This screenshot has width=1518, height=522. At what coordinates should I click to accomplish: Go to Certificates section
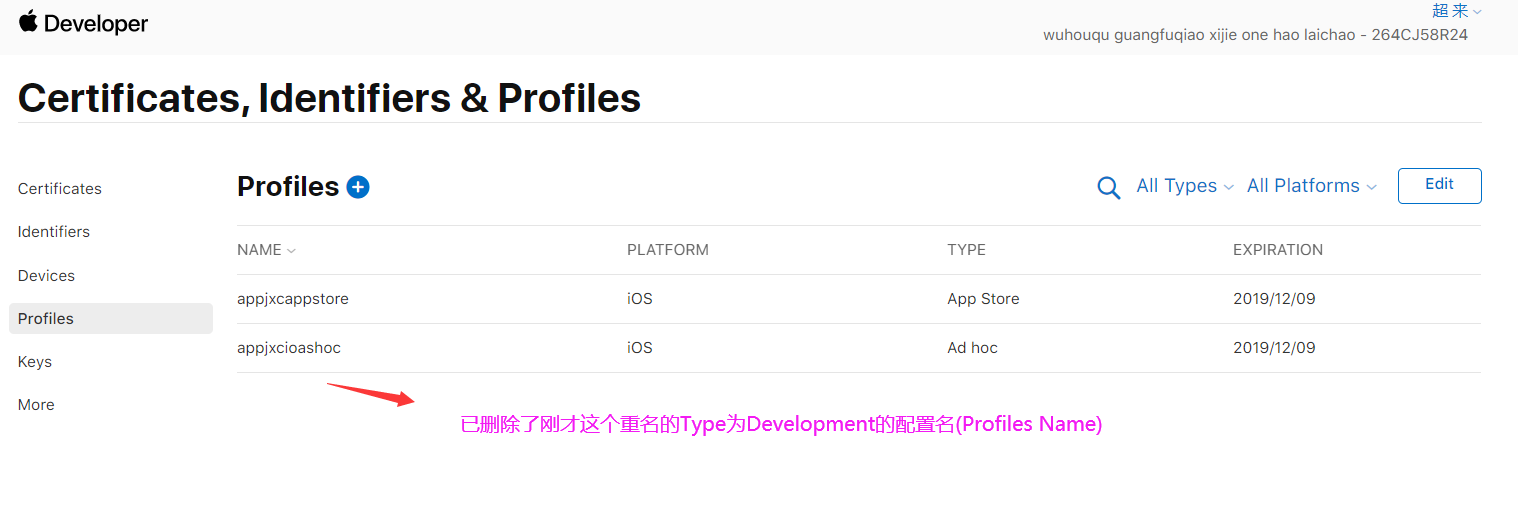click(60, 189)
